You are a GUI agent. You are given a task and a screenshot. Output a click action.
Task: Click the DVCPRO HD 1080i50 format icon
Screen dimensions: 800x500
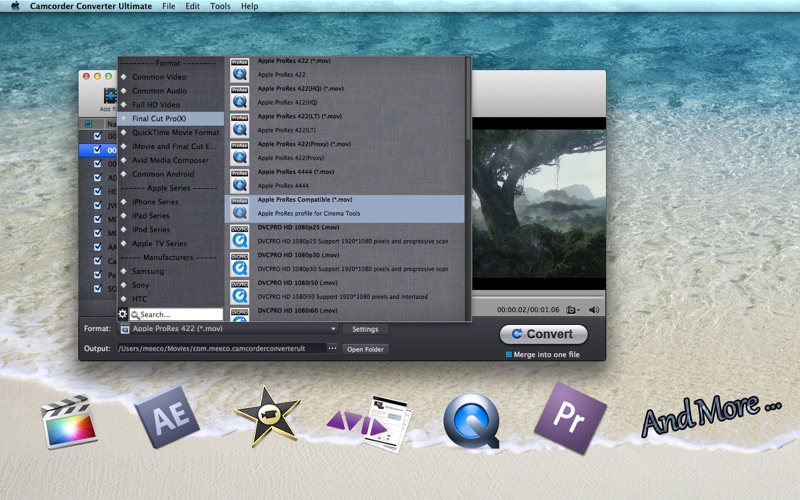click(239, 291)
